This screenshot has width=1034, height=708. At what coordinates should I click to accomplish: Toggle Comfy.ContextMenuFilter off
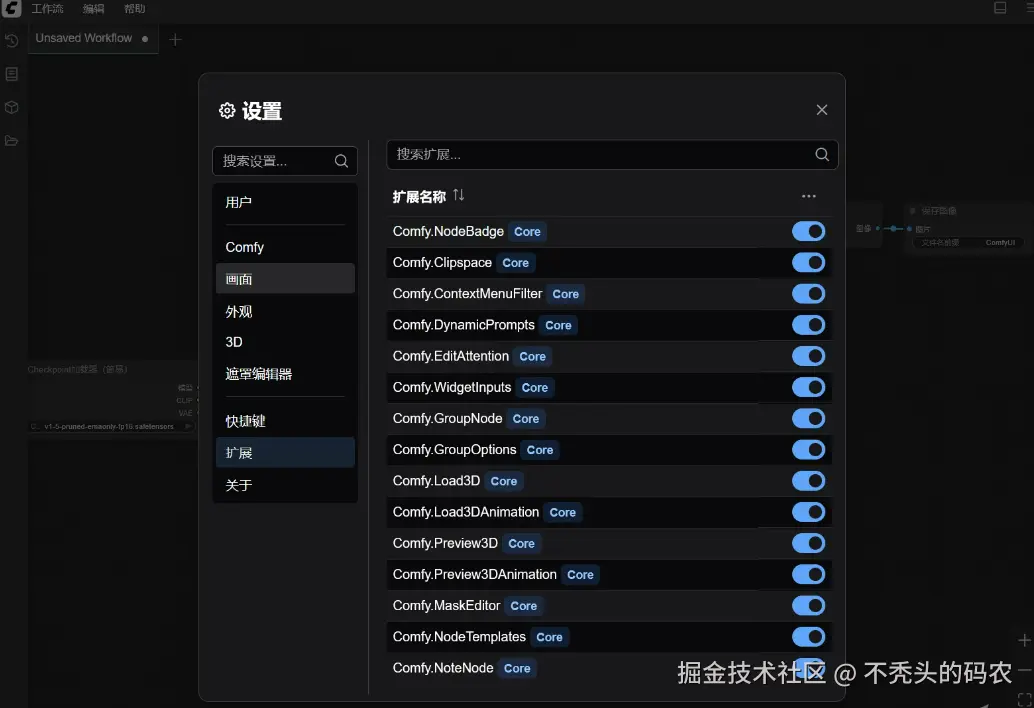808,293
